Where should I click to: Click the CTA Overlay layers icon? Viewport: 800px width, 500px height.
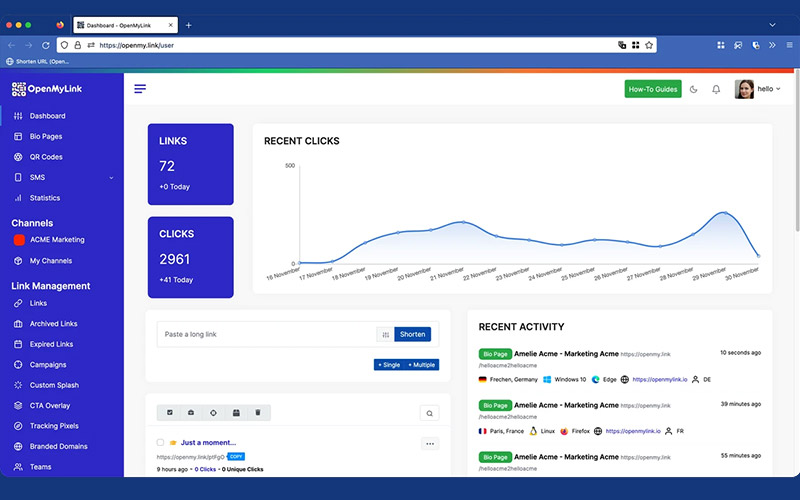point(18,405)
